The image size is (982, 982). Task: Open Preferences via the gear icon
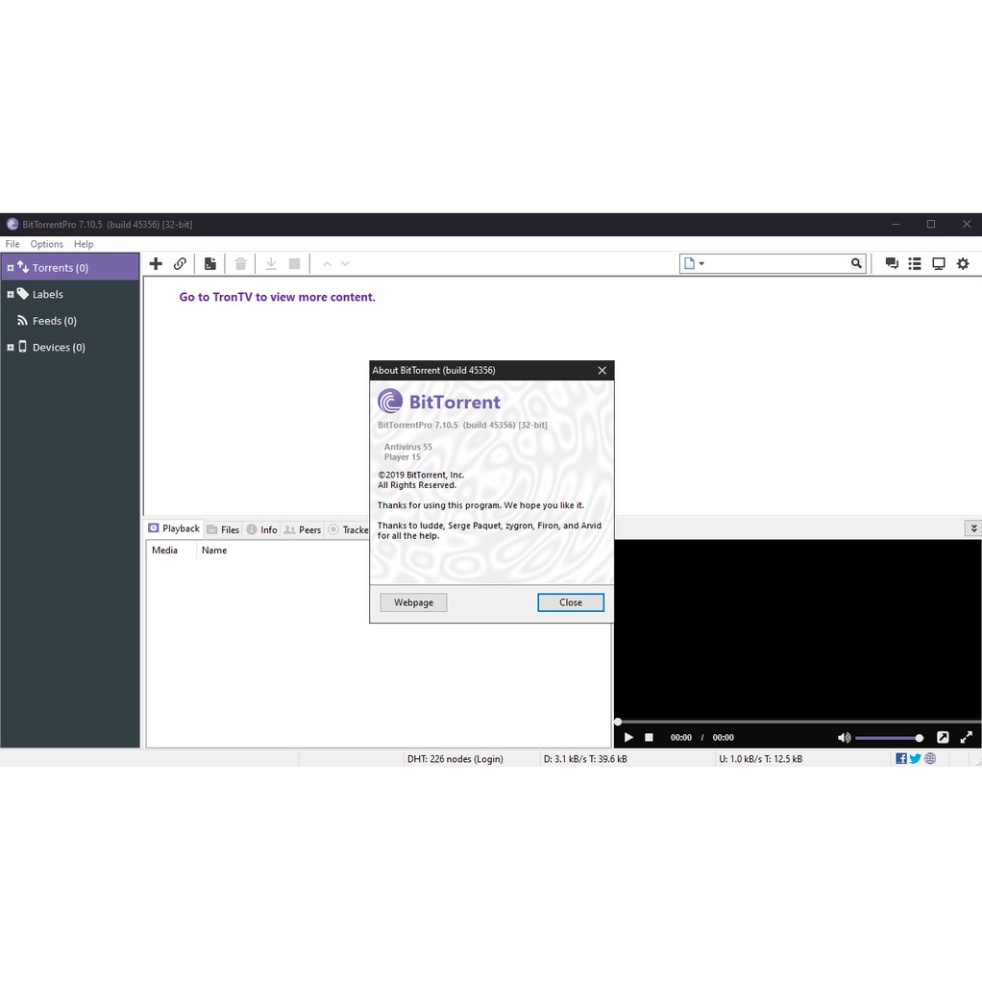[963, 264]
